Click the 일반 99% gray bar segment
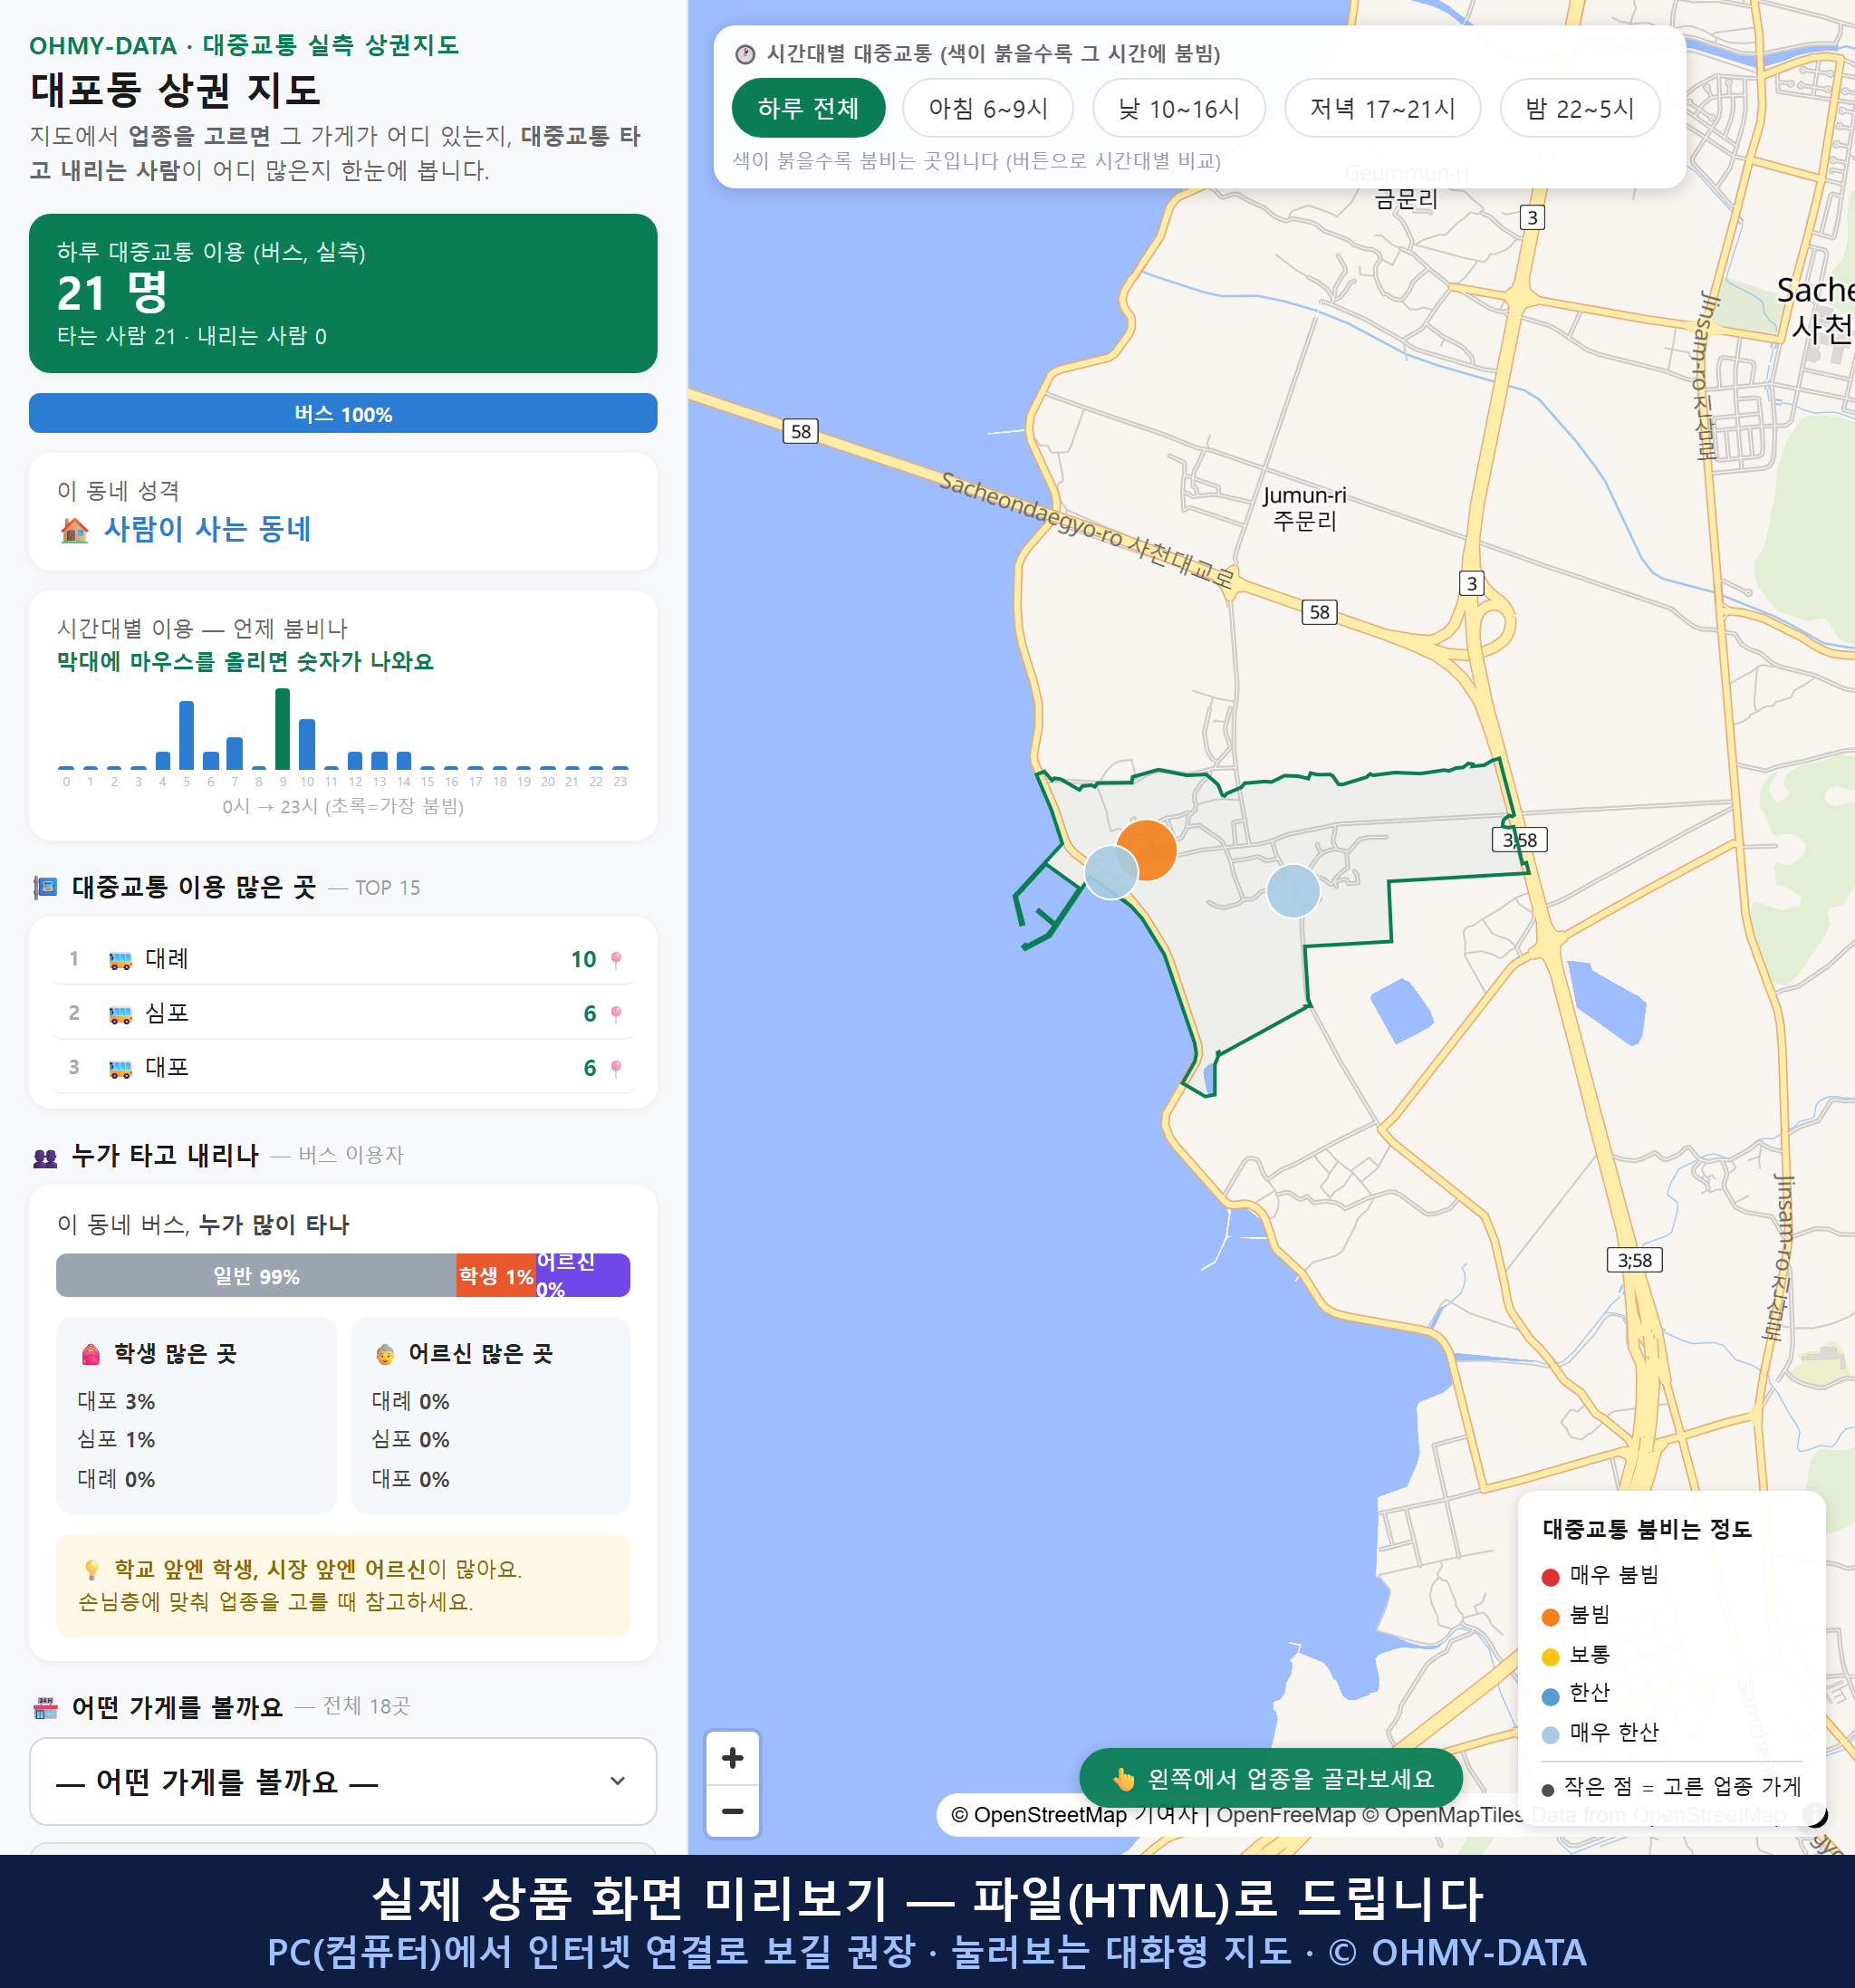Screen dimensions: 1855x1988 (256, 1275)
